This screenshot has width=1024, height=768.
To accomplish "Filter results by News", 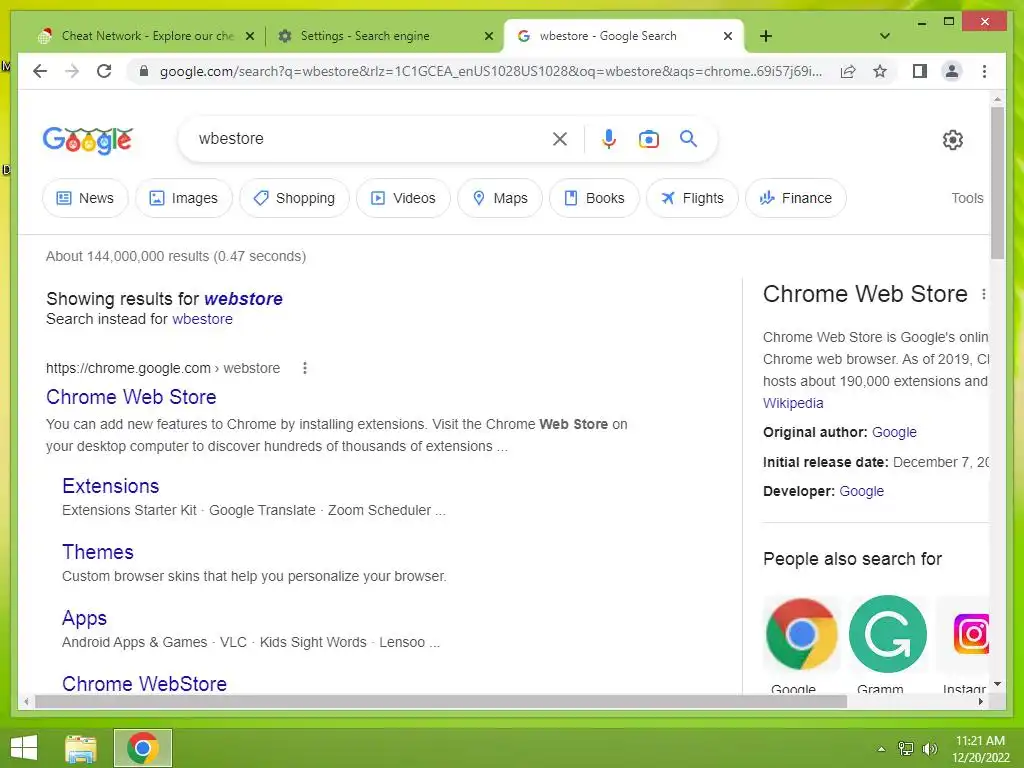I will 86,198.
